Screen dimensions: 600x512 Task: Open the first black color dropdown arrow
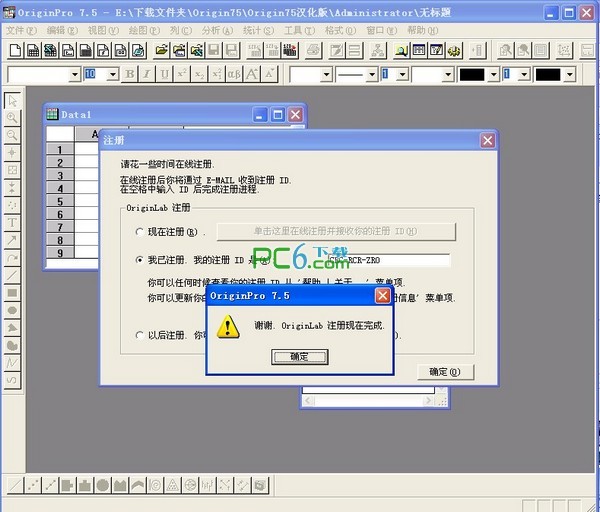pyautogui.click(x=494, y=75)
